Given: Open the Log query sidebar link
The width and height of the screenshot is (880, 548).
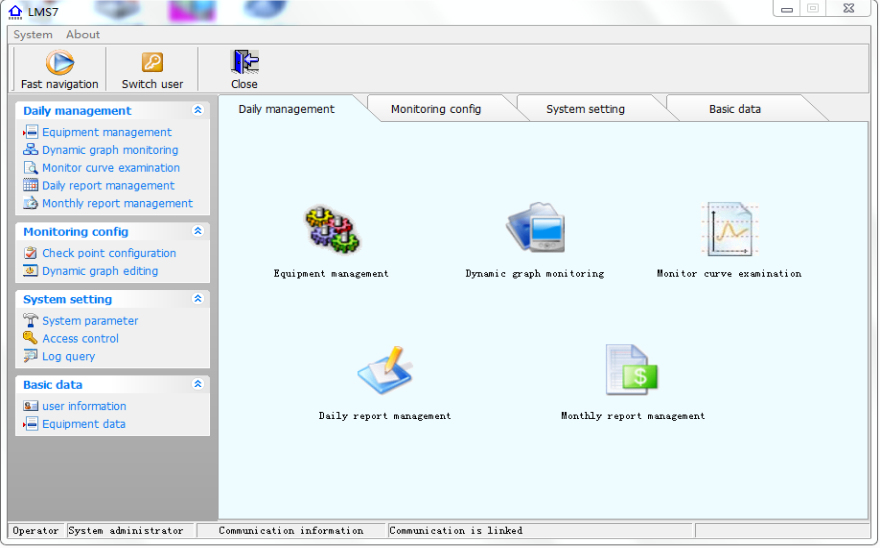Looking at the screenshot, I should pos(68,356).
